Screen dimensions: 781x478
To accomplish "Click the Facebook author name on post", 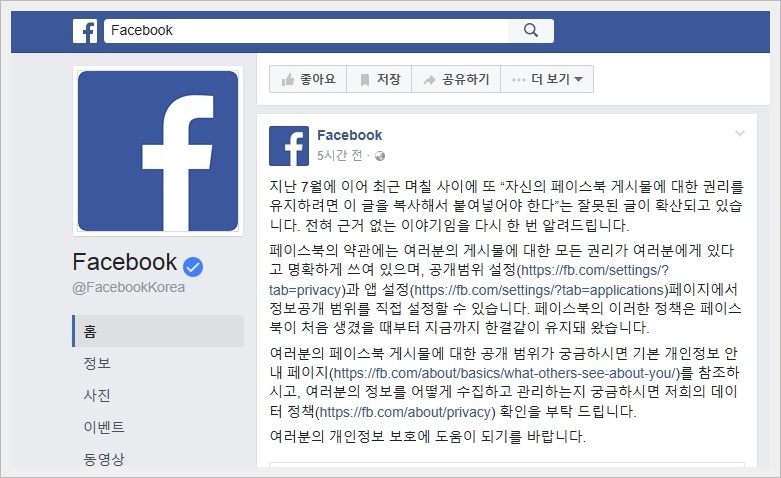I will coord(350,135).
